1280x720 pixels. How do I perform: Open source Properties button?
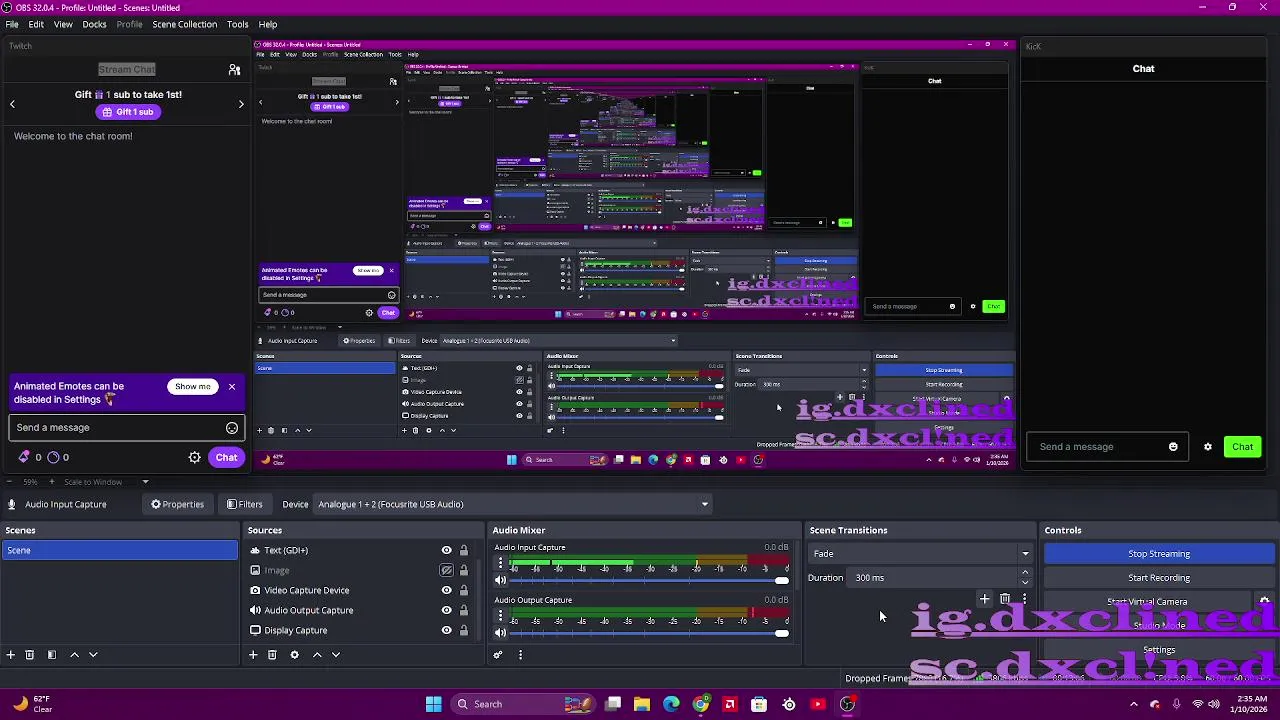177,505
